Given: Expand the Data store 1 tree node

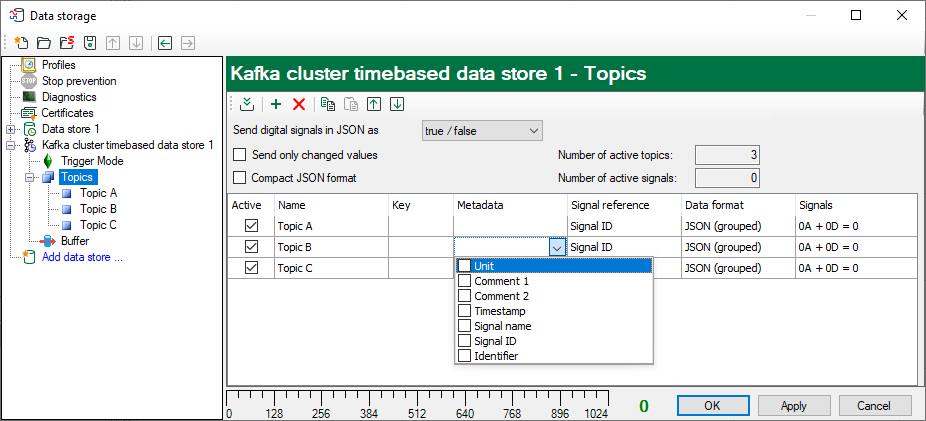Looking at the screenshot, I should pos(11,129).
